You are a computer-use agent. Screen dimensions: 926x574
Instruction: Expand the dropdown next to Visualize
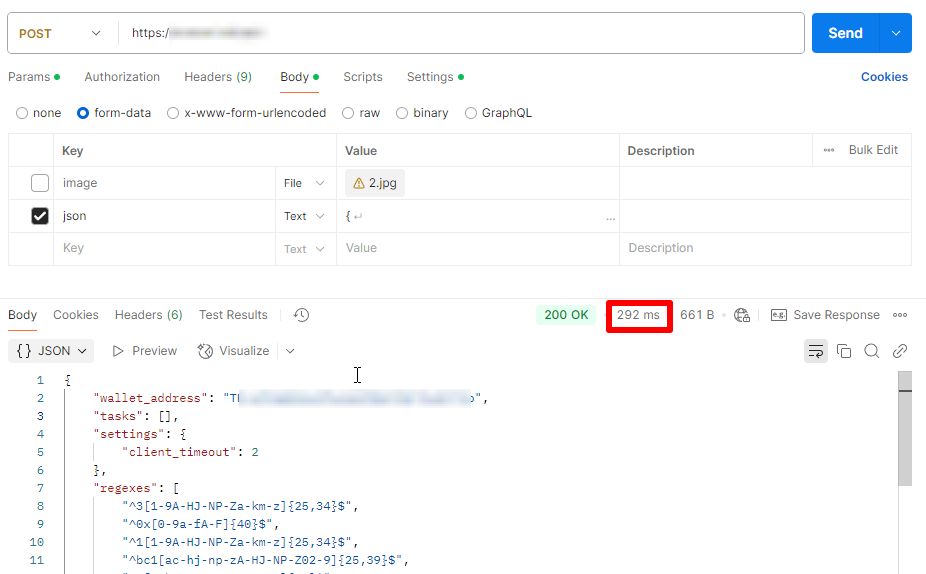[290, 351]
